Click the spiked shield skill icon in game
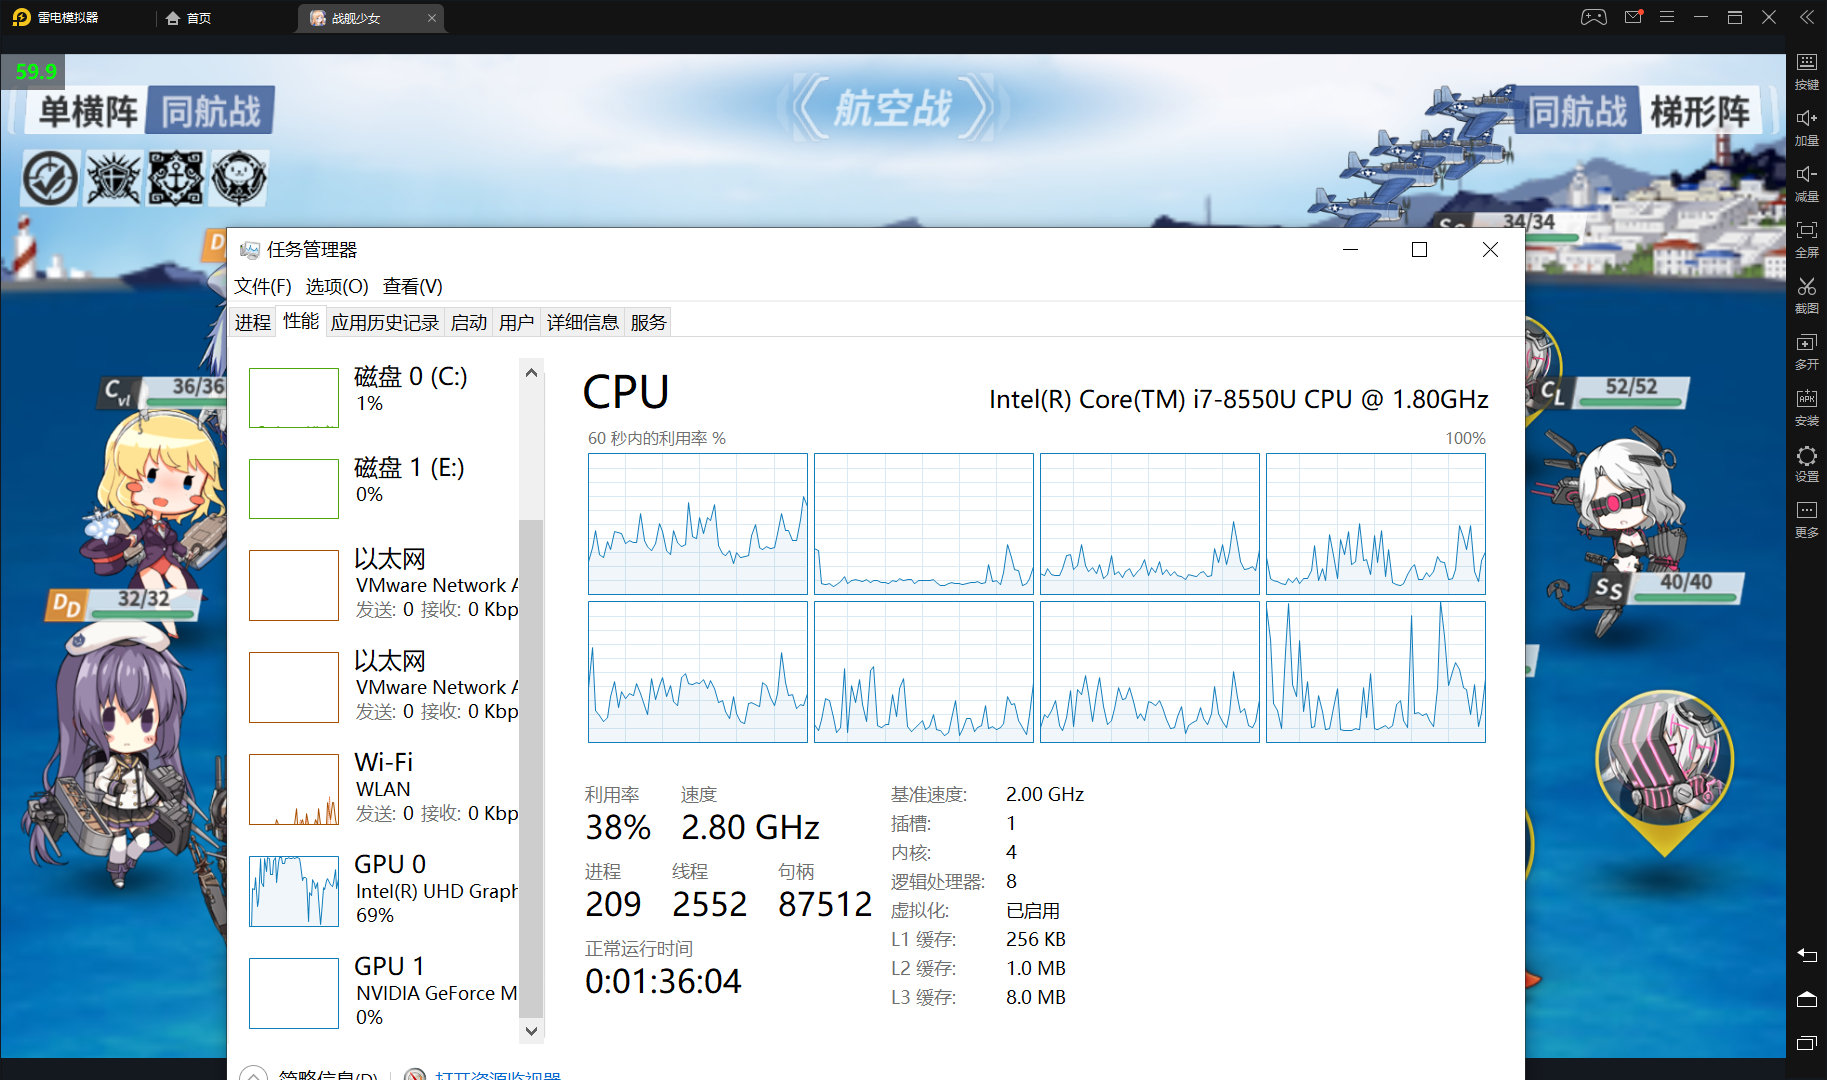The height and width of the screenshot is (1080, 1827). coord(113,179)
